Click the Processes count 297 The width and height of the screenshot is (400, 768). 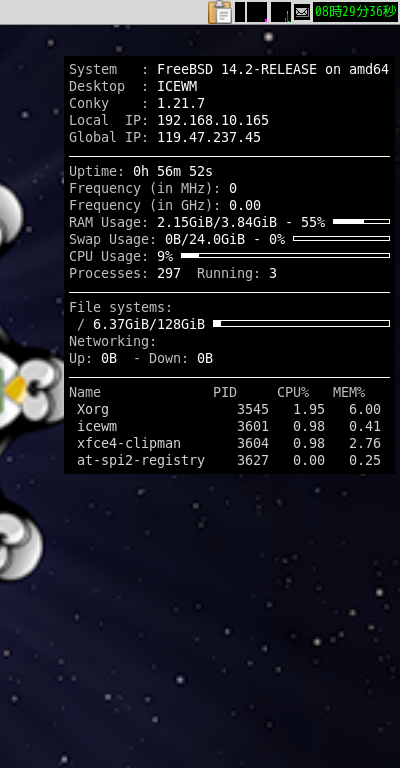click(169, 273)
